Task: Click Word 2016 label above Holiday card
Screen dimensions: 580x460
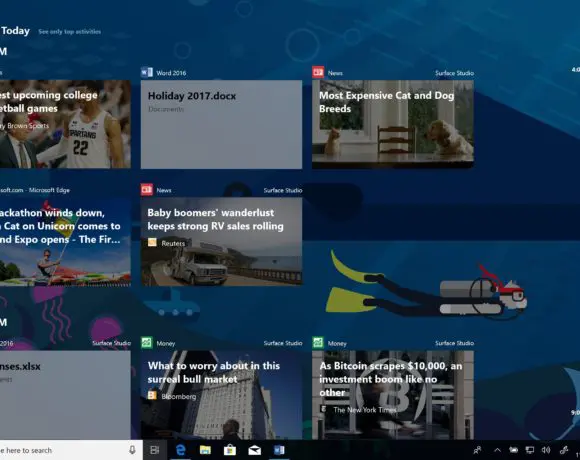Action: 171,73
